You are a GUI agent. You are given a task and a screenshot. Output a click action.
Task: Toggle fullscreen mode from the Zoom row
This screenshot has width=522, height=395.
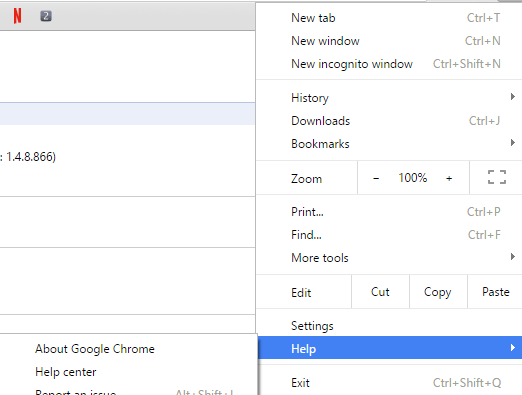[497, 177]
